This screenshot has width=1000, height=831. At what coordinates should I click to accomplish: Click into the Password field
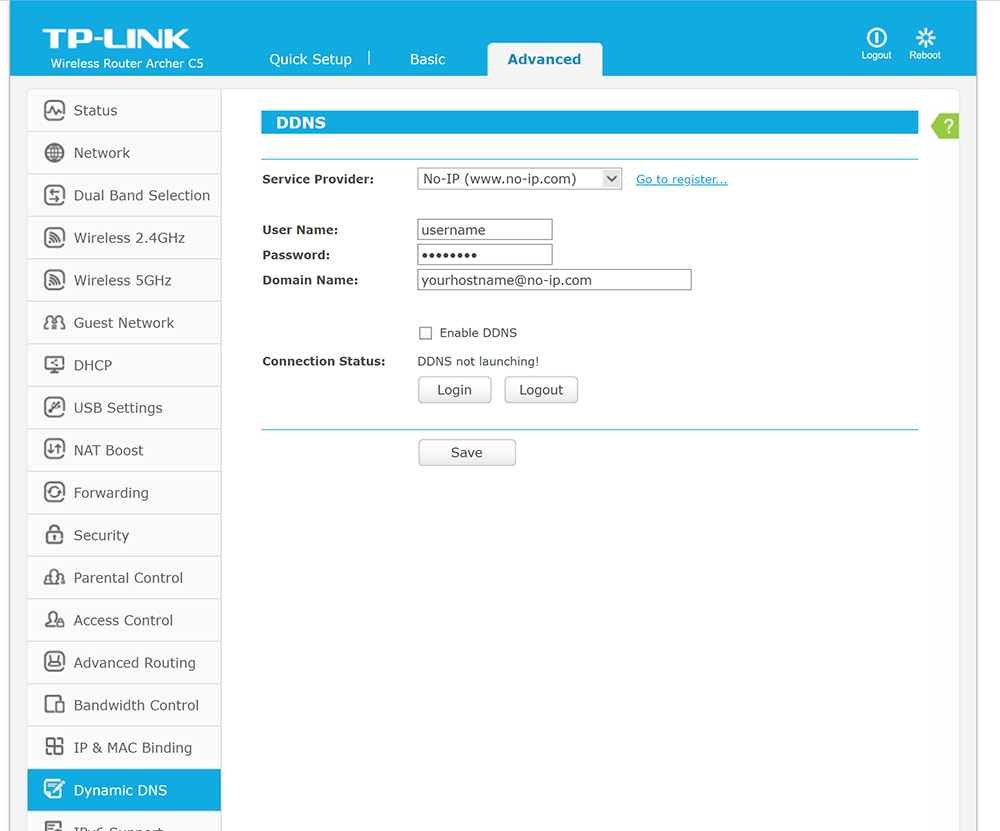[x=484, y=255]
